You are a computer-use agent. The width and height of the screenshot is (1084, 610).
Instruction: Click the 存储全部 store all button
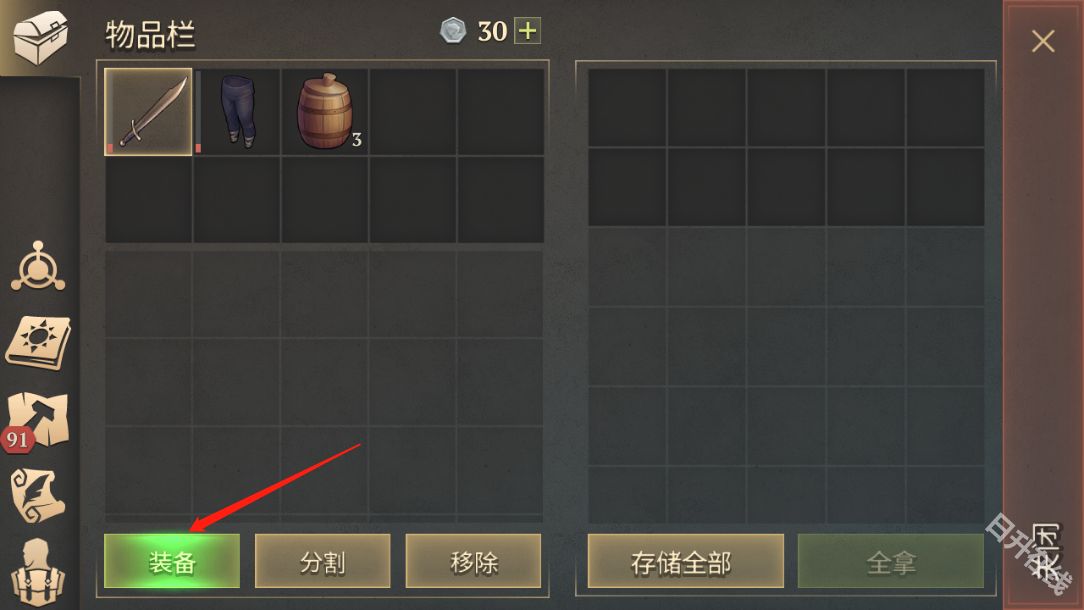(x=686, y=562)
